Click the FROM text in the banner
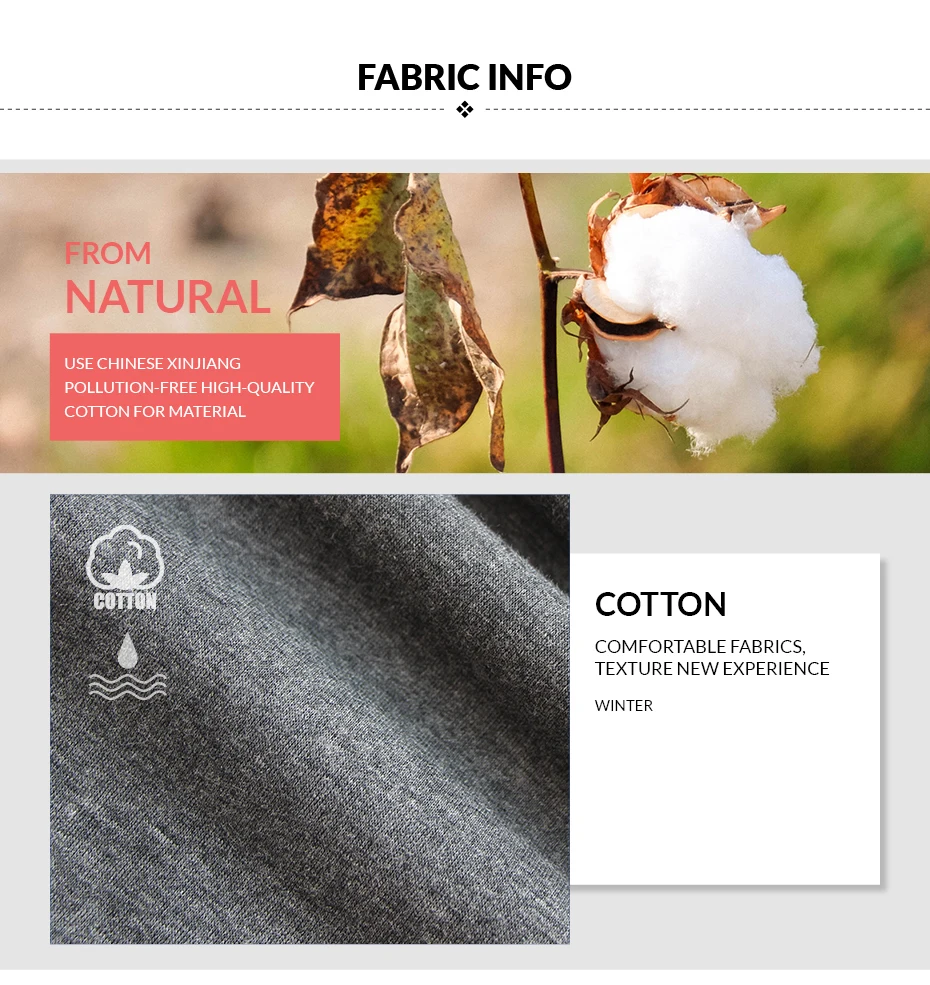The width and height of the screenshot is (930, 985). (107, 253)
